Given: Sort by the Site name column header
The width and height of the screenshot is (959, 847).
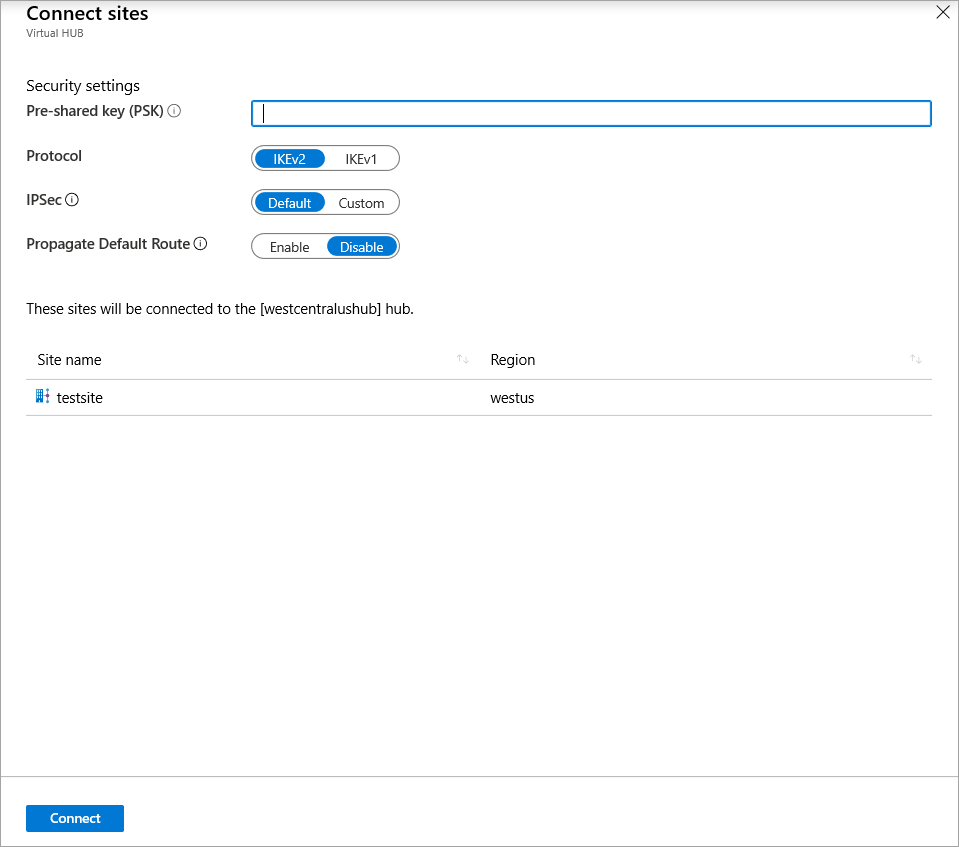Looking at the screenshot, I should pyautogui.click(x=69, y=360).
